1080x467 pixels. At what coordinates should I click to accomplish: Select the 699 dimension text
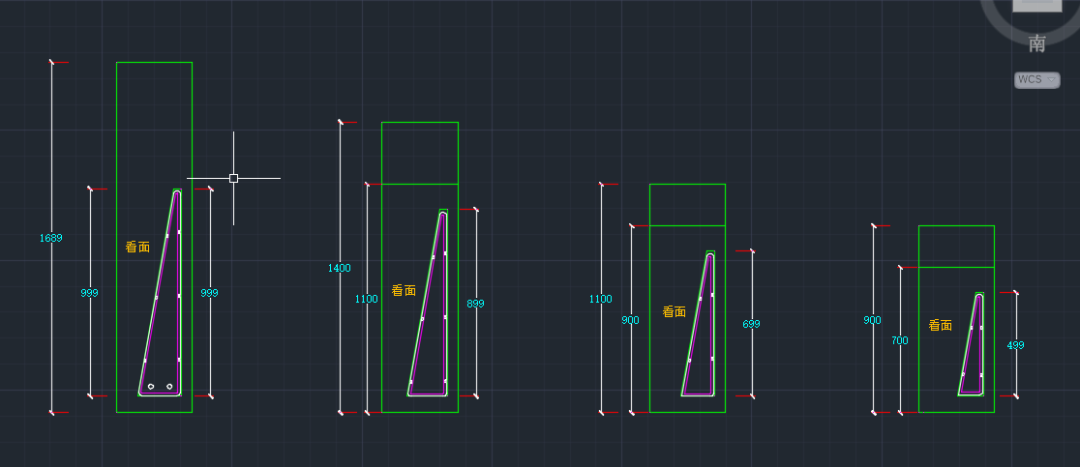tap(751, 324)
